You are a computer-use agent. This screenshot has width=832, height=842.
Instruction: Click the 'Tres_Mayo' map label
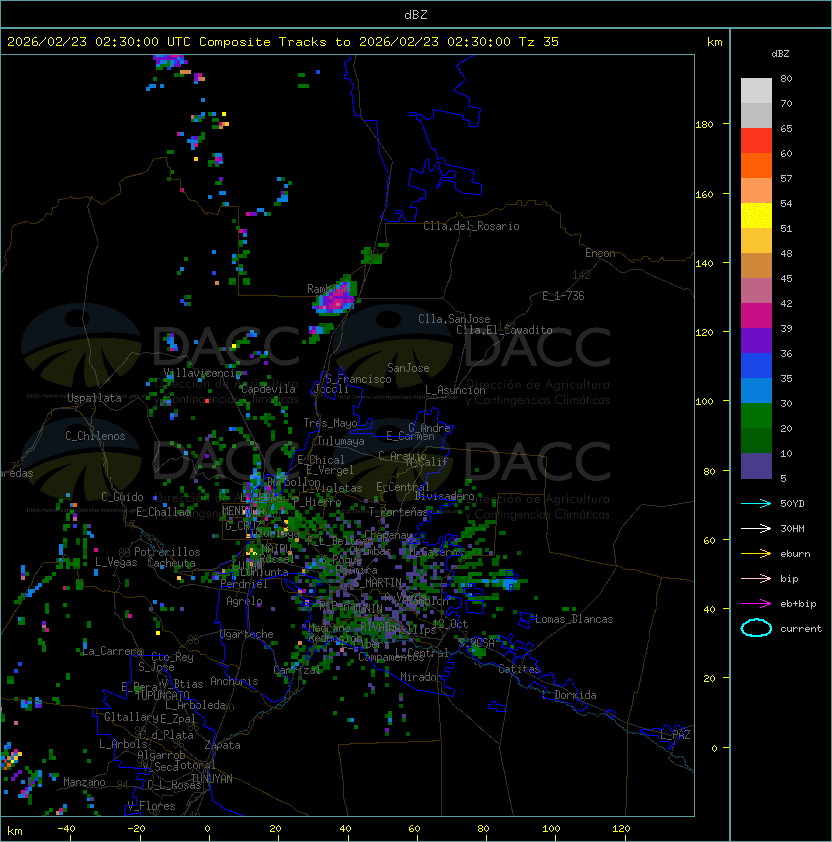coord(330,423)
